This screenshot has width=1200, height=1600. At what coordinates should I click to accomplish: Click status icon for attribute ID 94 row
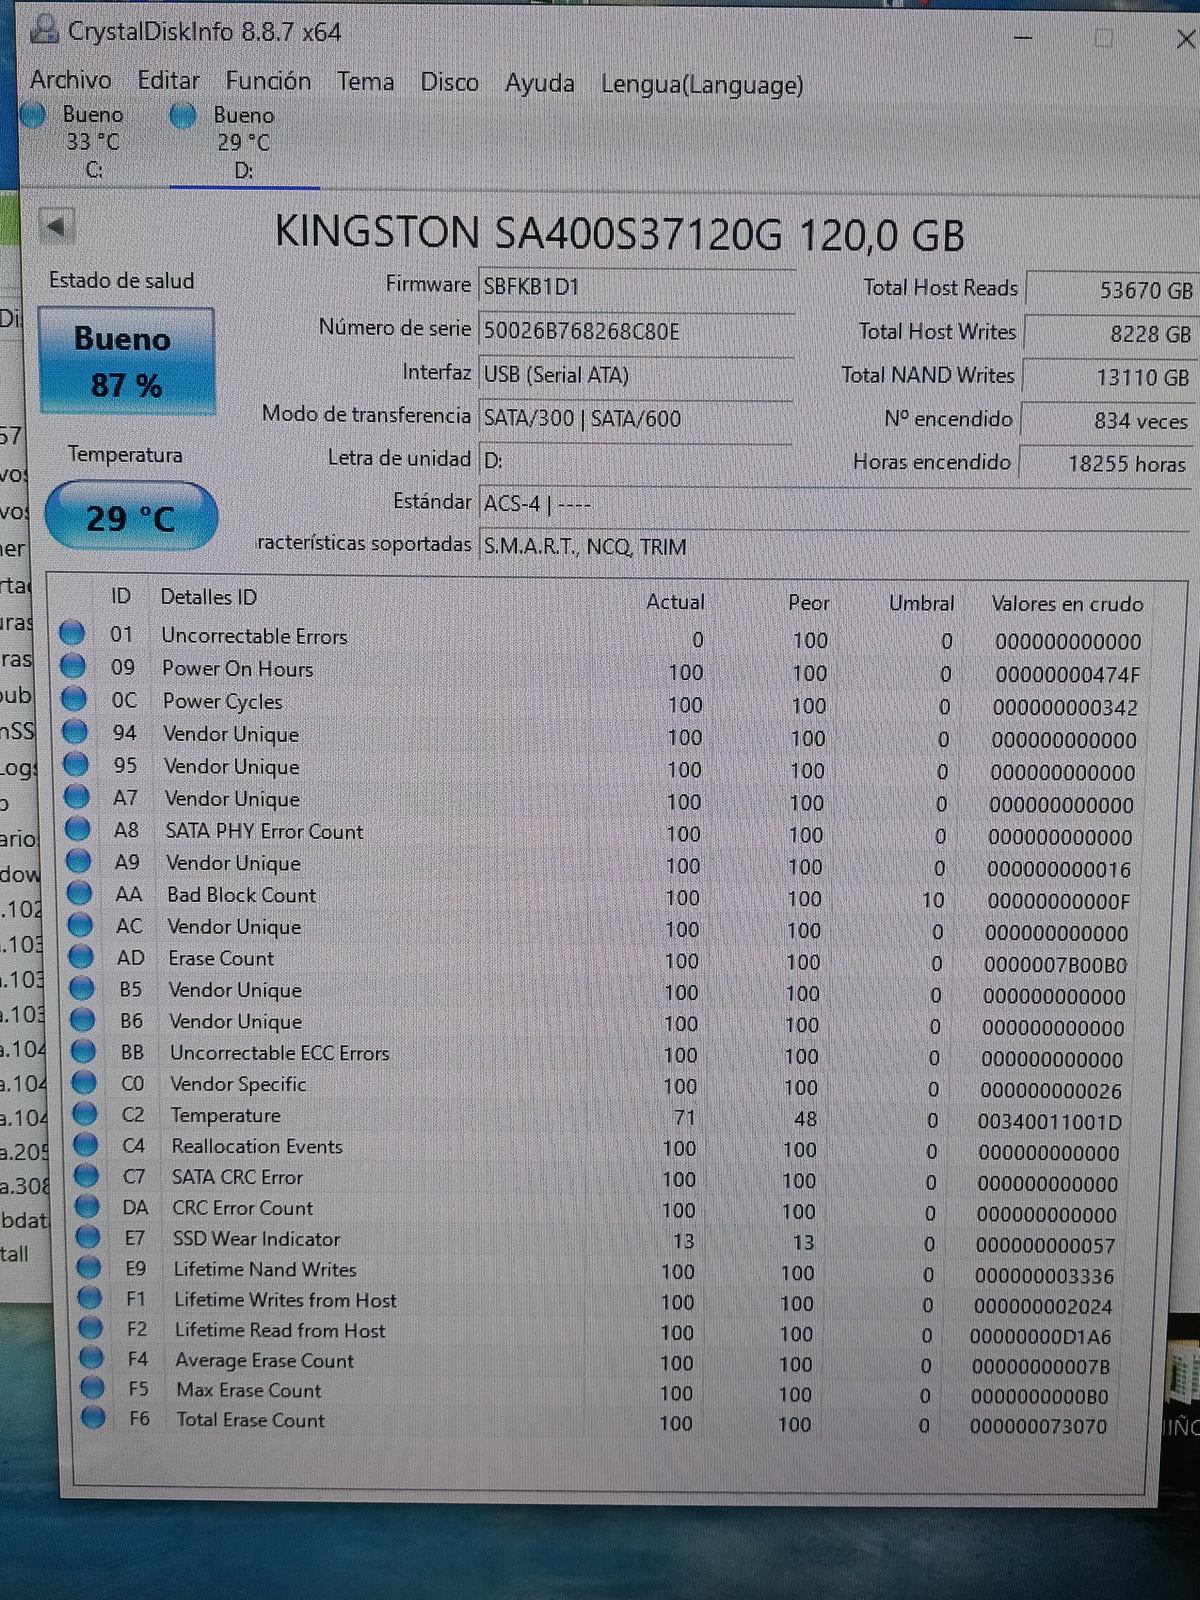point(74,731)
